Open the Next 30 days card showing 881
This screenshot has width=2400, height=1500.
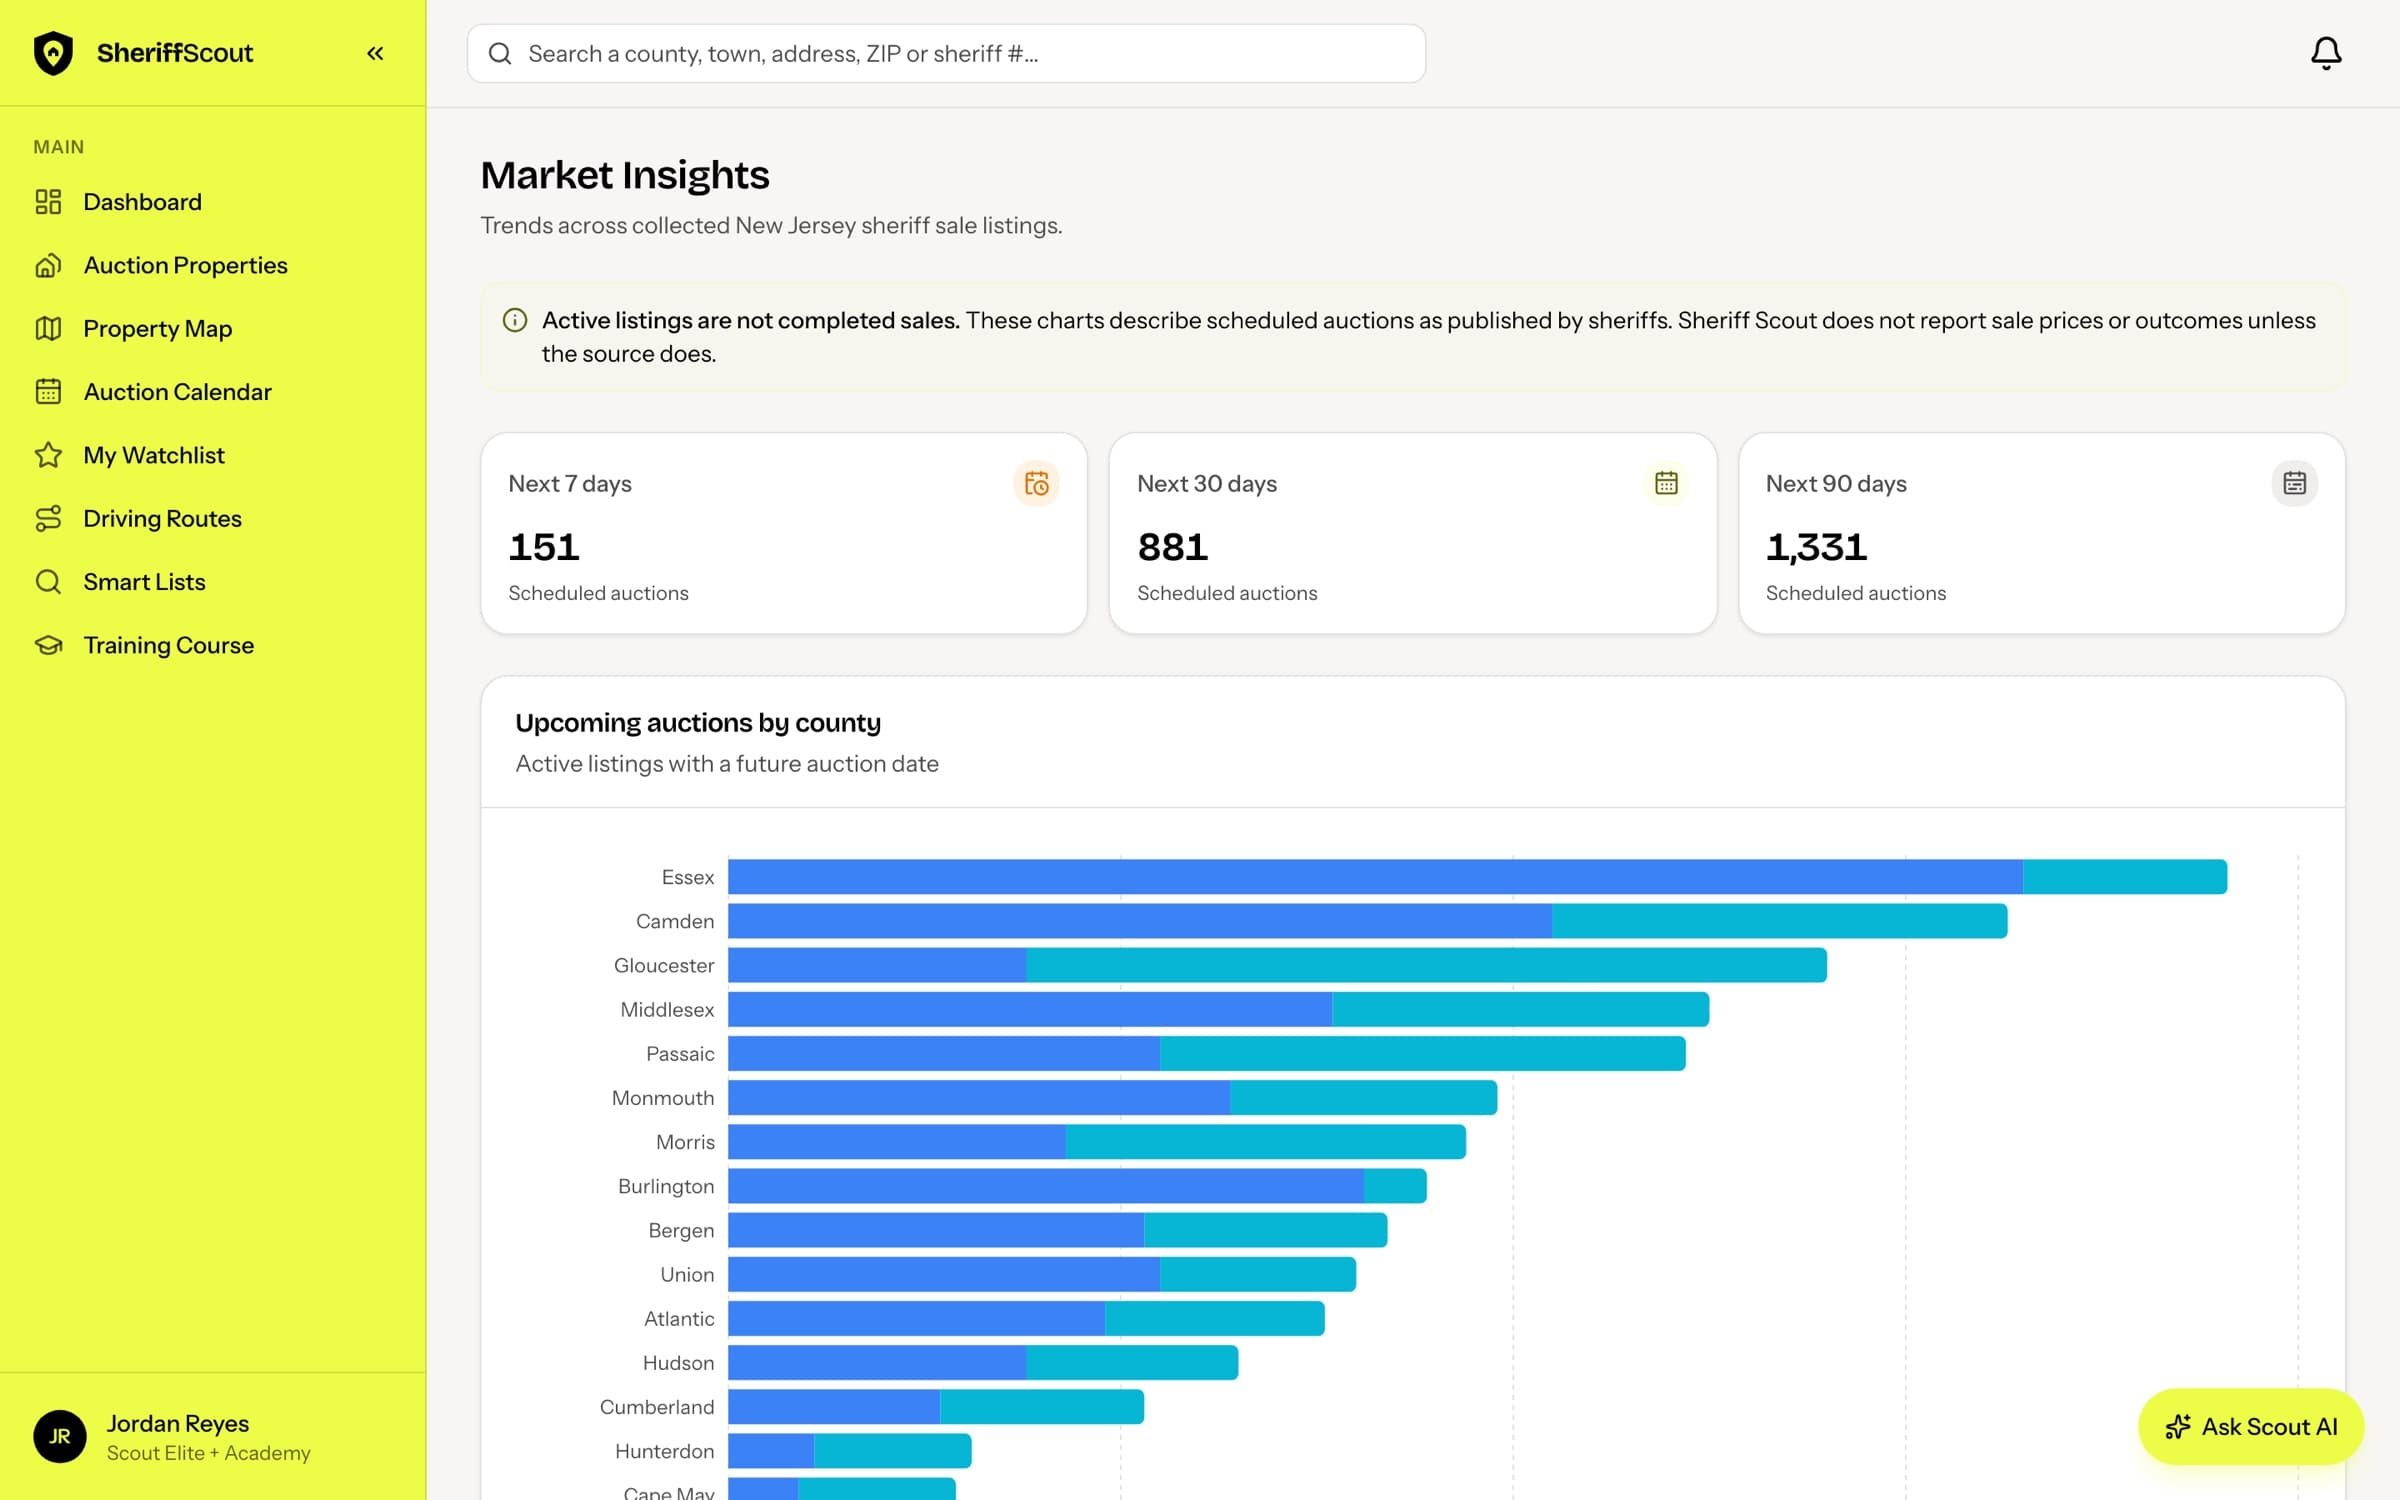1412,533
